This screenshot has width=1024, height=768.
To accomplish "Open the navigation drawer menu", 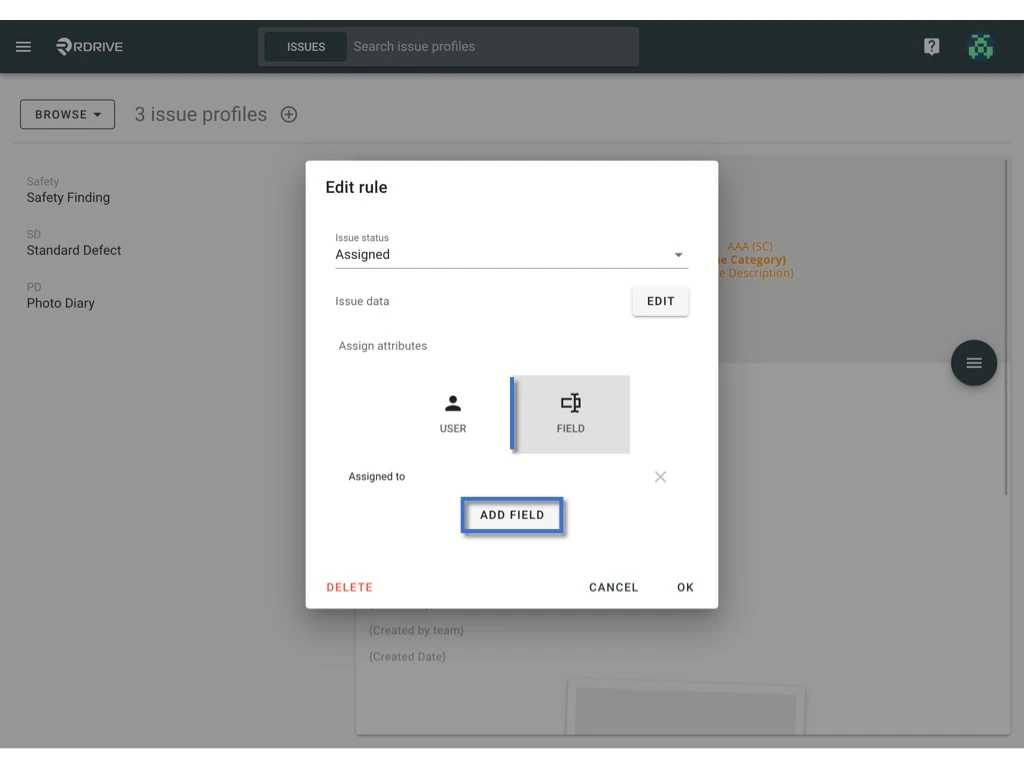I will [23, 46].
